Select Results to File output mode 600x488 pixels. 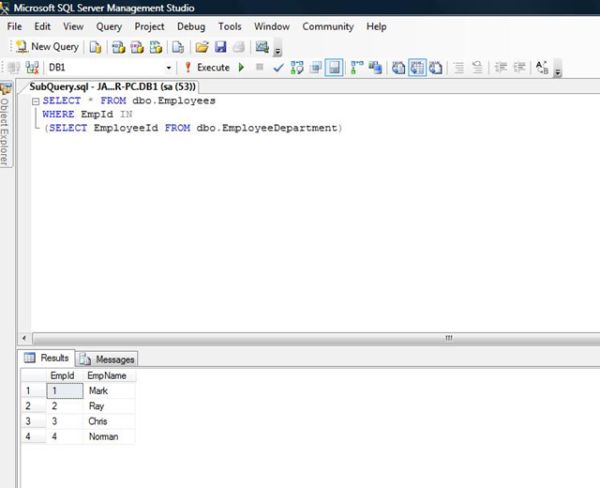436,68
